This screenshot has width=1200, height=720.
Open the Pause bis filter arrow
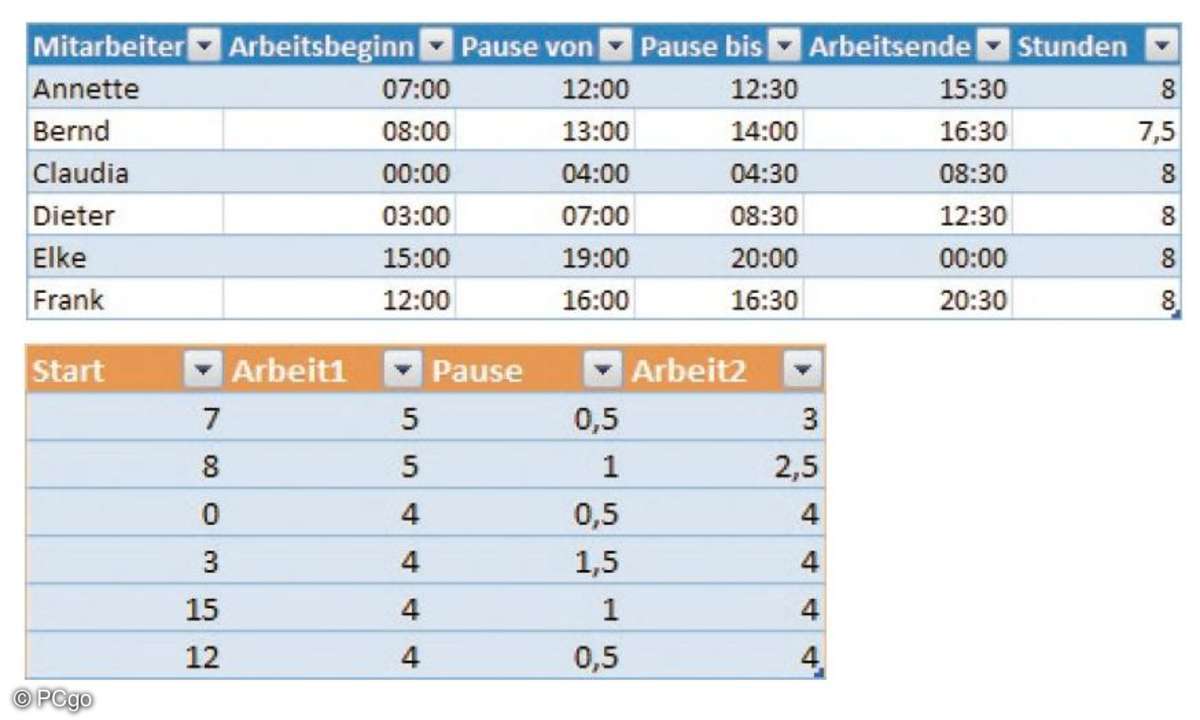point(787,46)
